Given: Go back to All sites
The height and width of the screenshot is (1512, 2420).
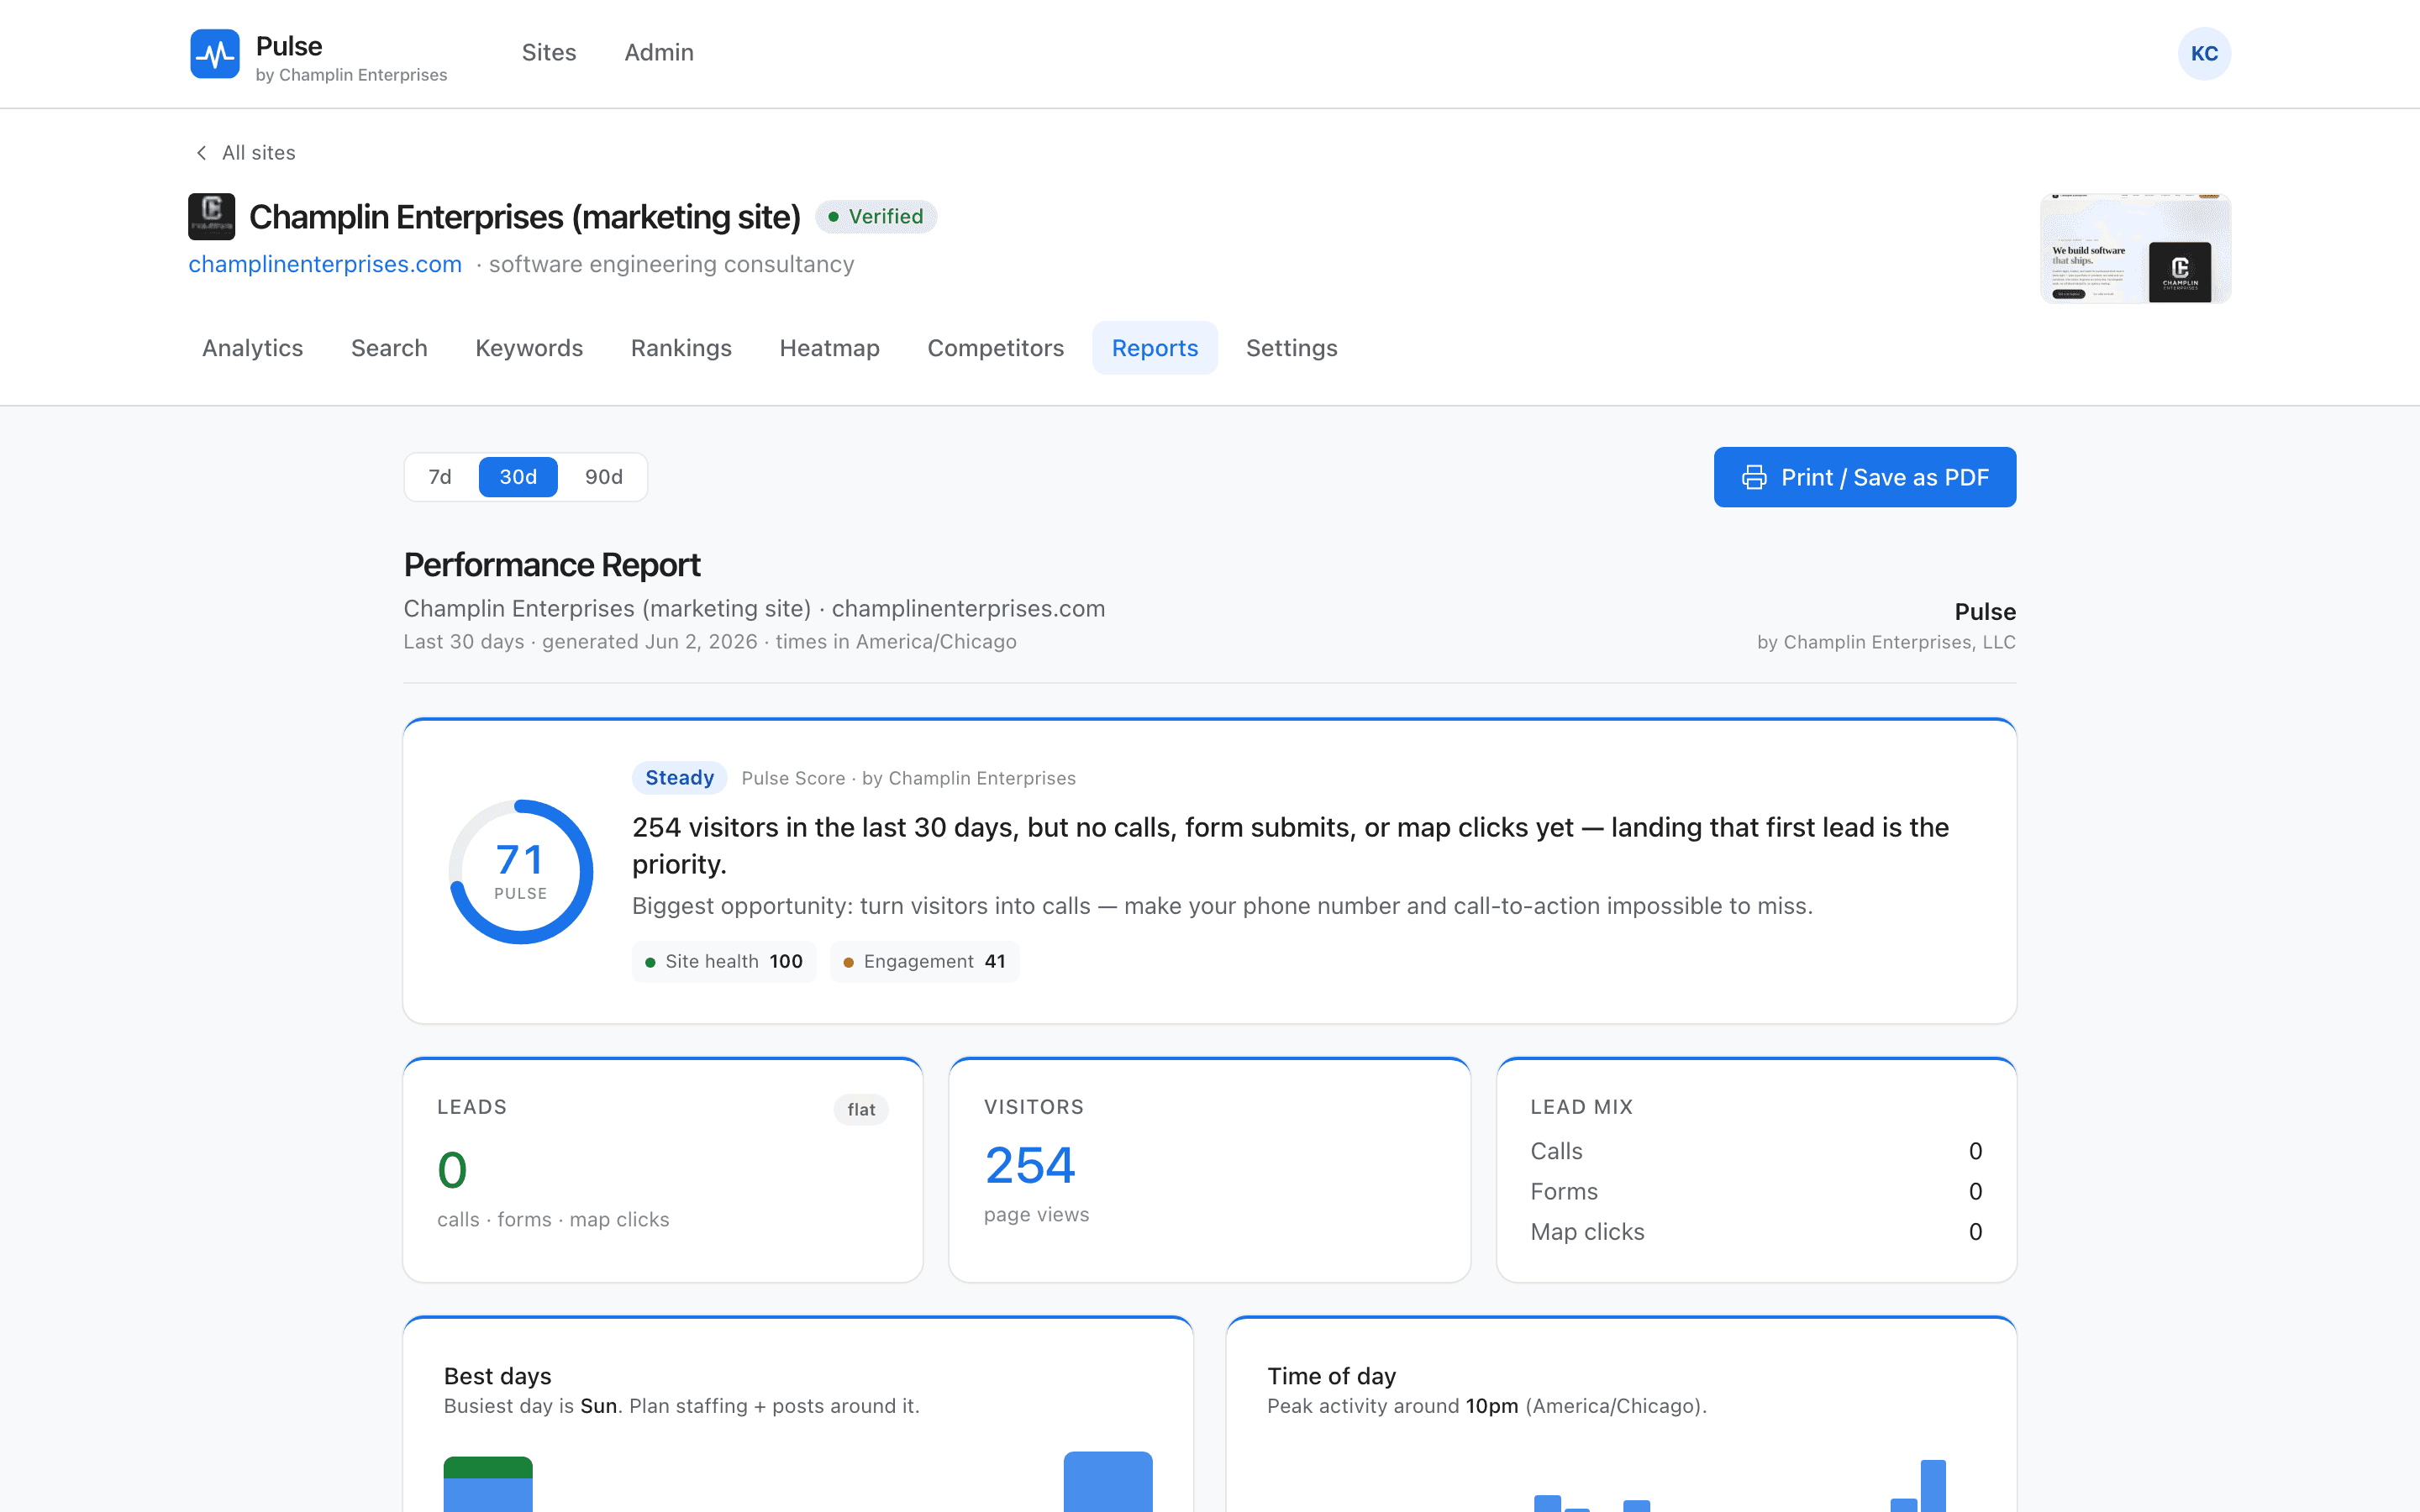Looking at the screenshot, I should (x=246, y=153).
